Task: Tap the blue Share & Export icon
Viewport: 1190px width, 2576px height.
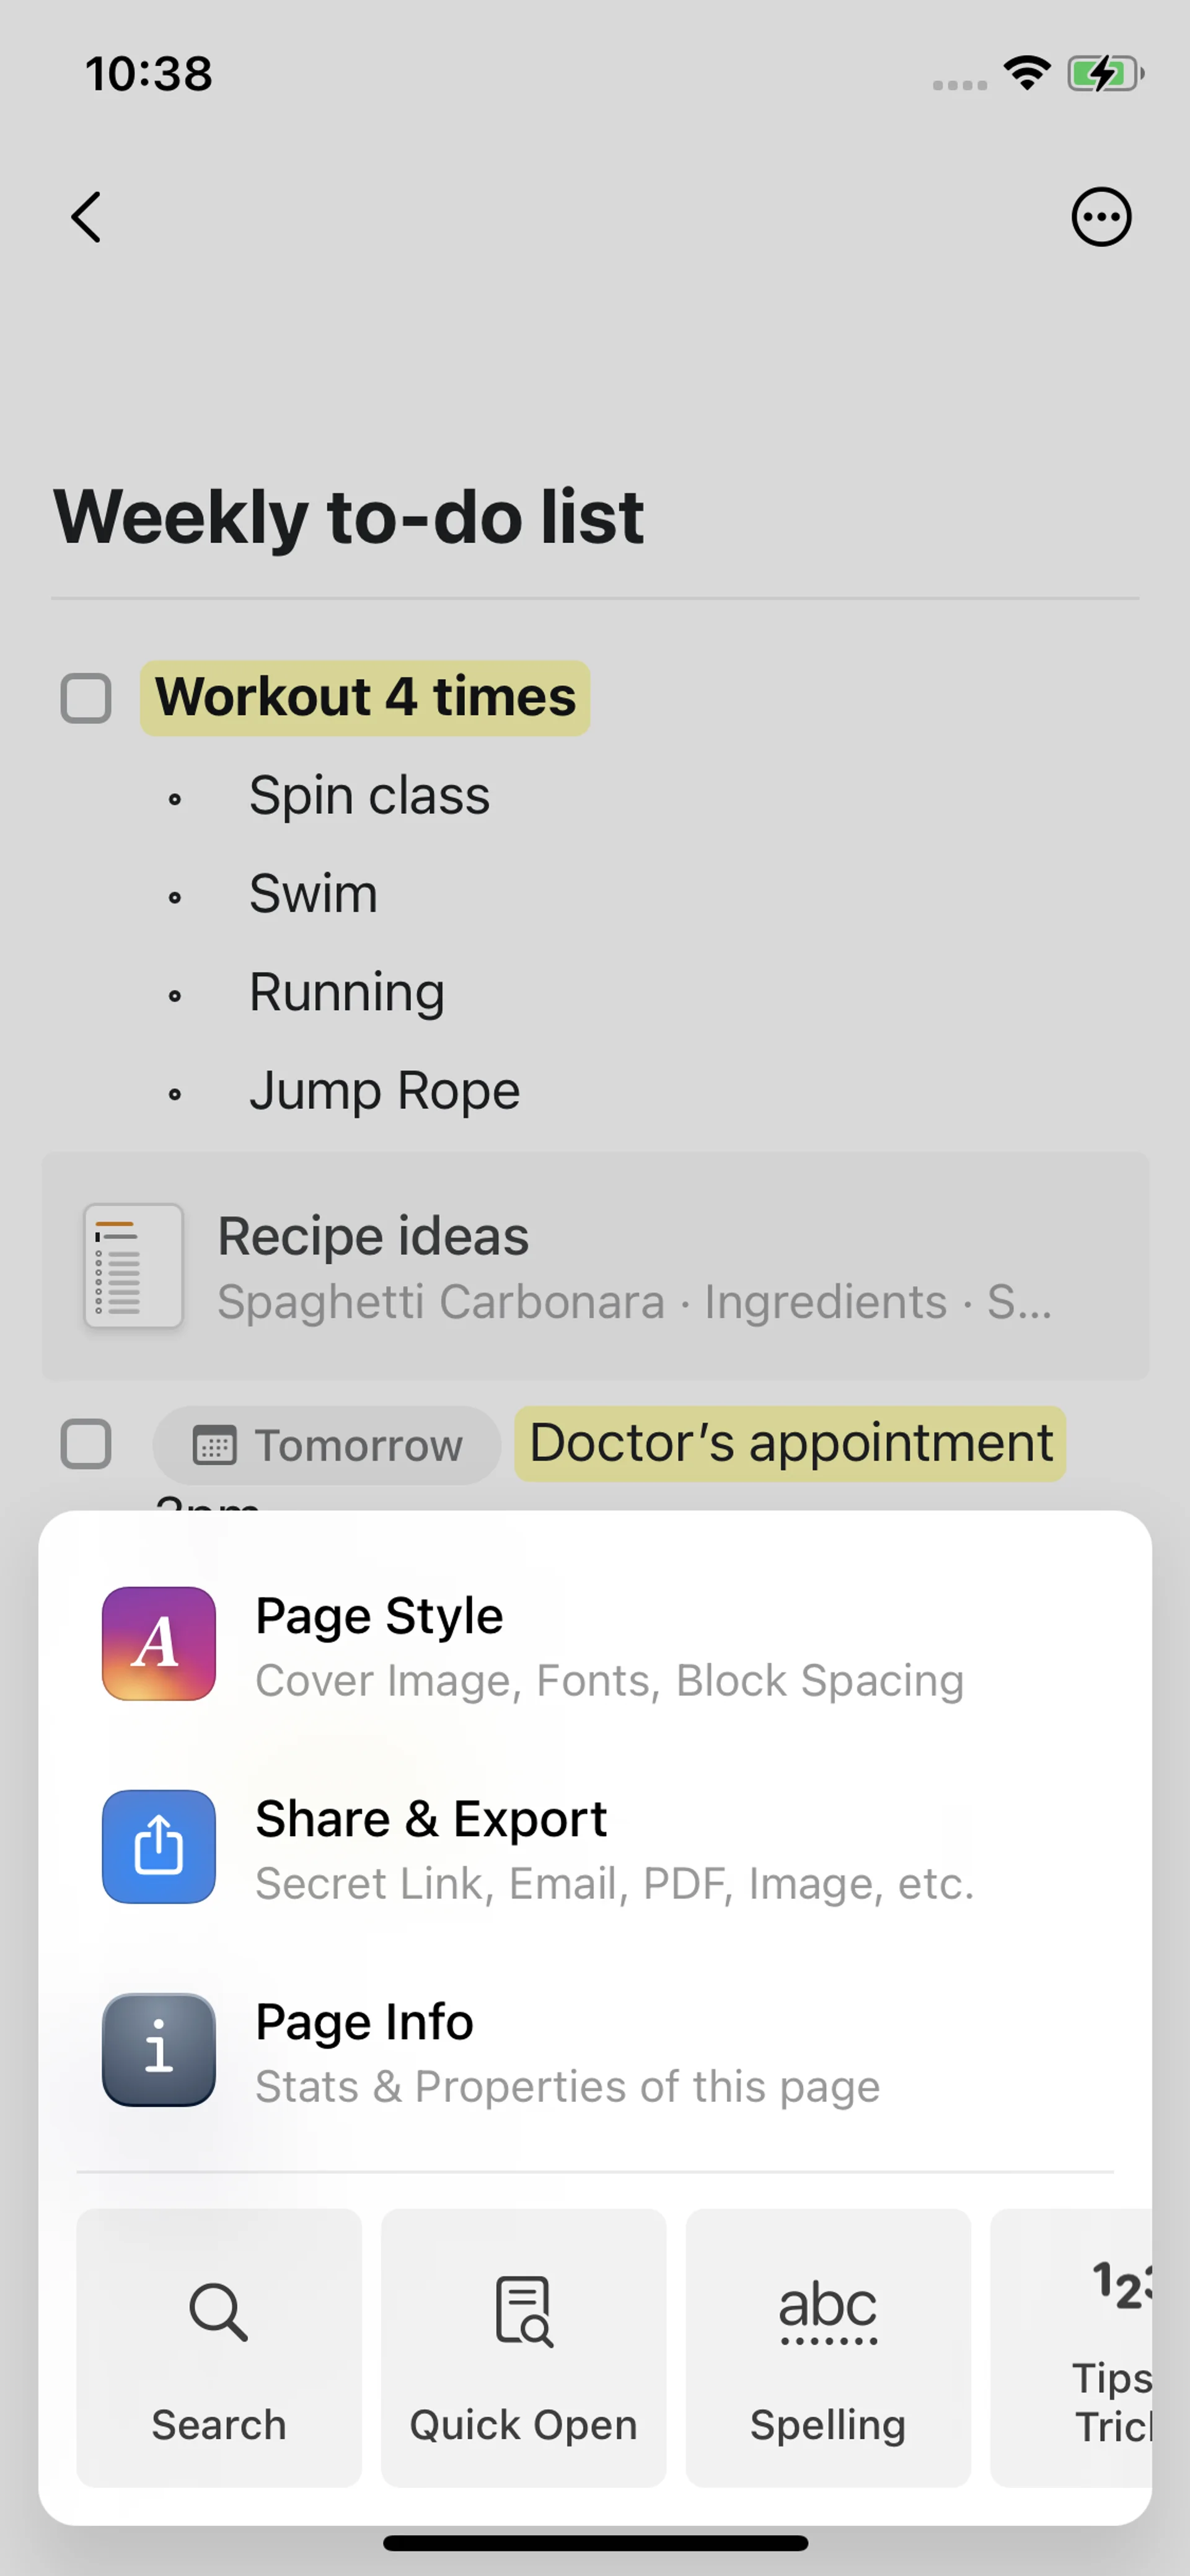Action: tap(159, 1846)
